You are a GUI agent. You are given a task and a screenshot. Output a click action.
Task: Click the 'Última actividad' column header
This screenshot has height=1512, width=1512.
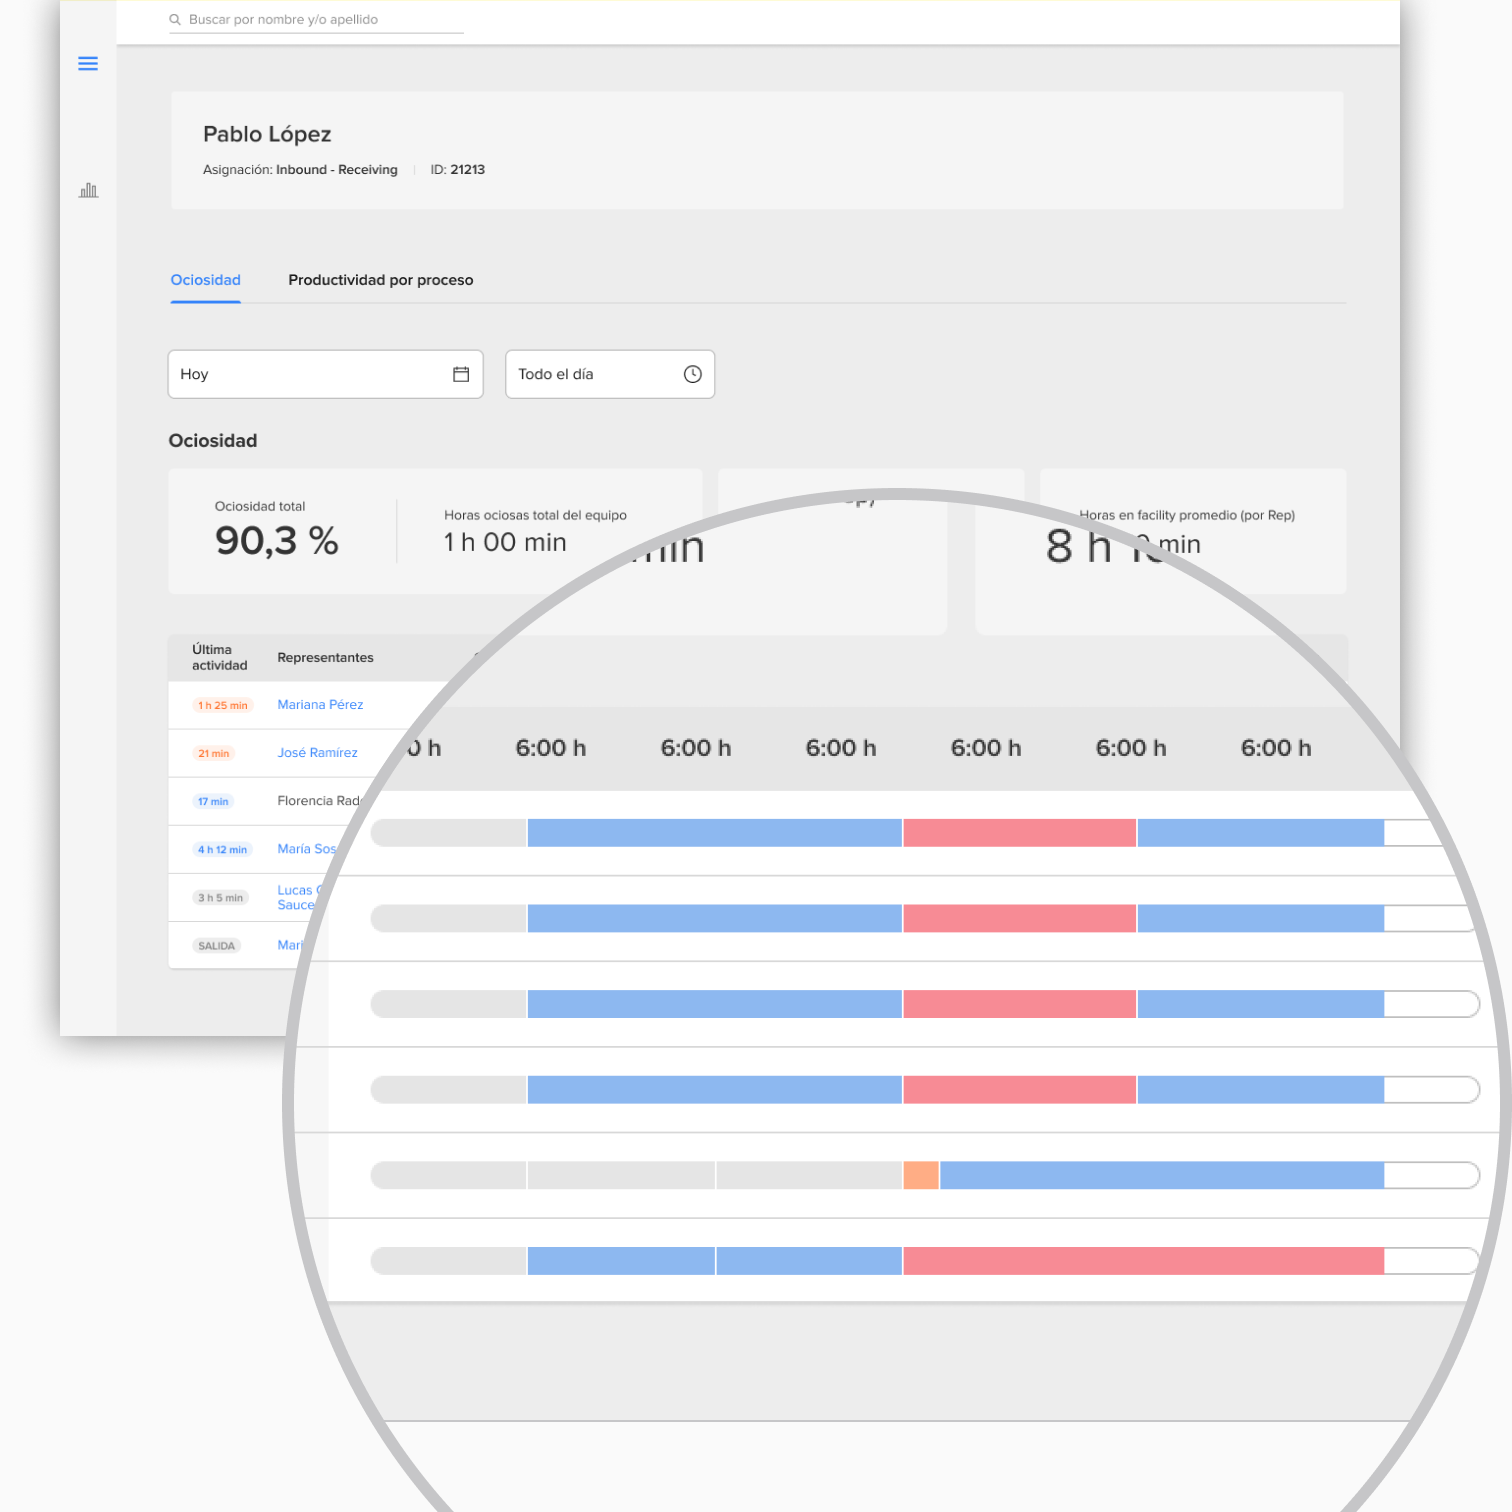[x=219, y=657]
